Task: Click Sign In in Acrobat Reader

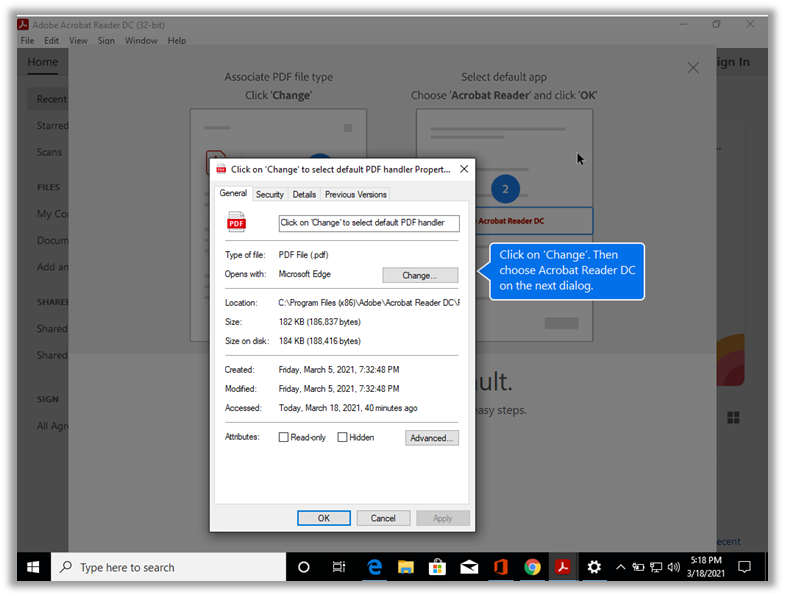Action: (733, 62)
